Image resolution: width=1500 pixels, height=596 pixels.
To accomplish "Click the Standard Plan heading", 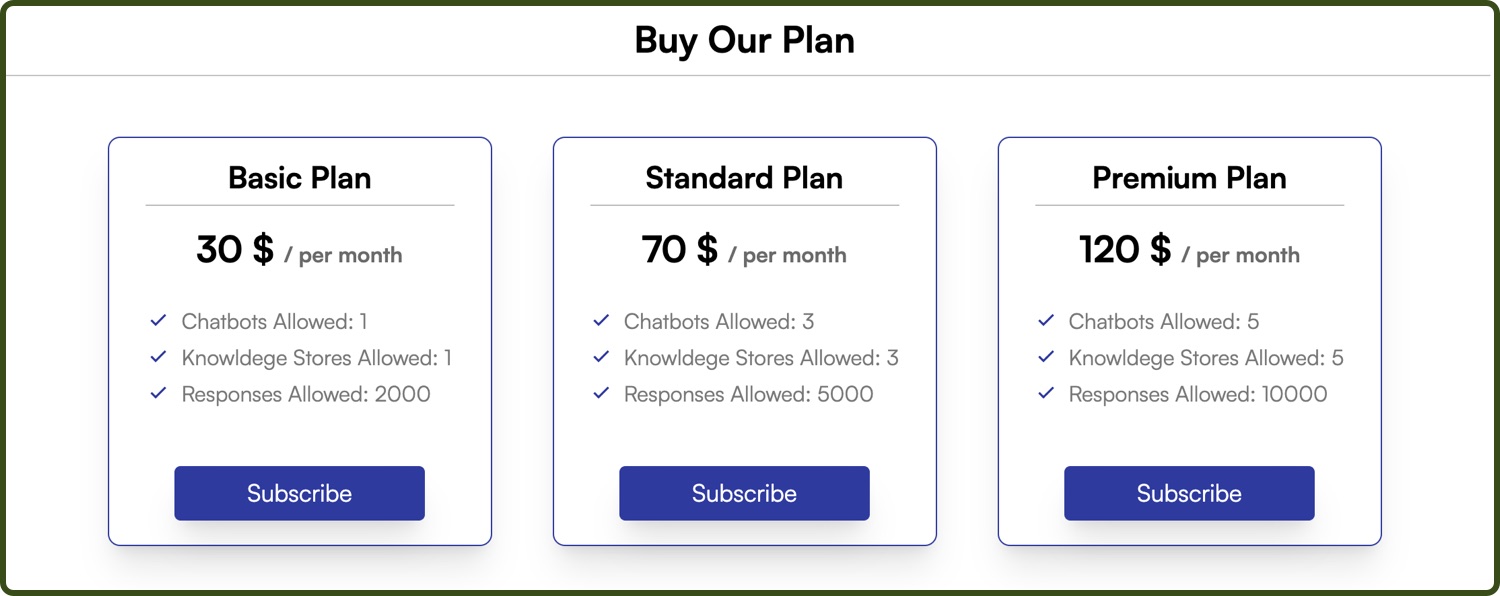I will pos(744,178).
